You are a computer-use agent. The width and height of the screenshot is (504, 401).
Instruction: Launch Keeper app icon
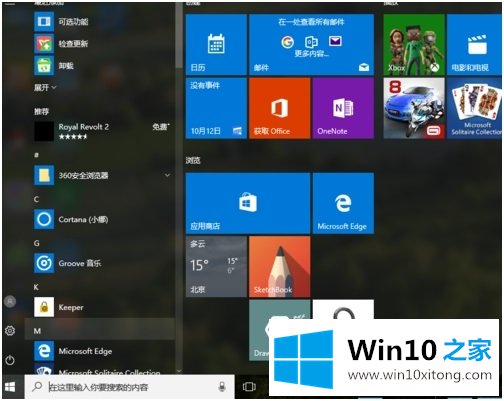[44, 307]
